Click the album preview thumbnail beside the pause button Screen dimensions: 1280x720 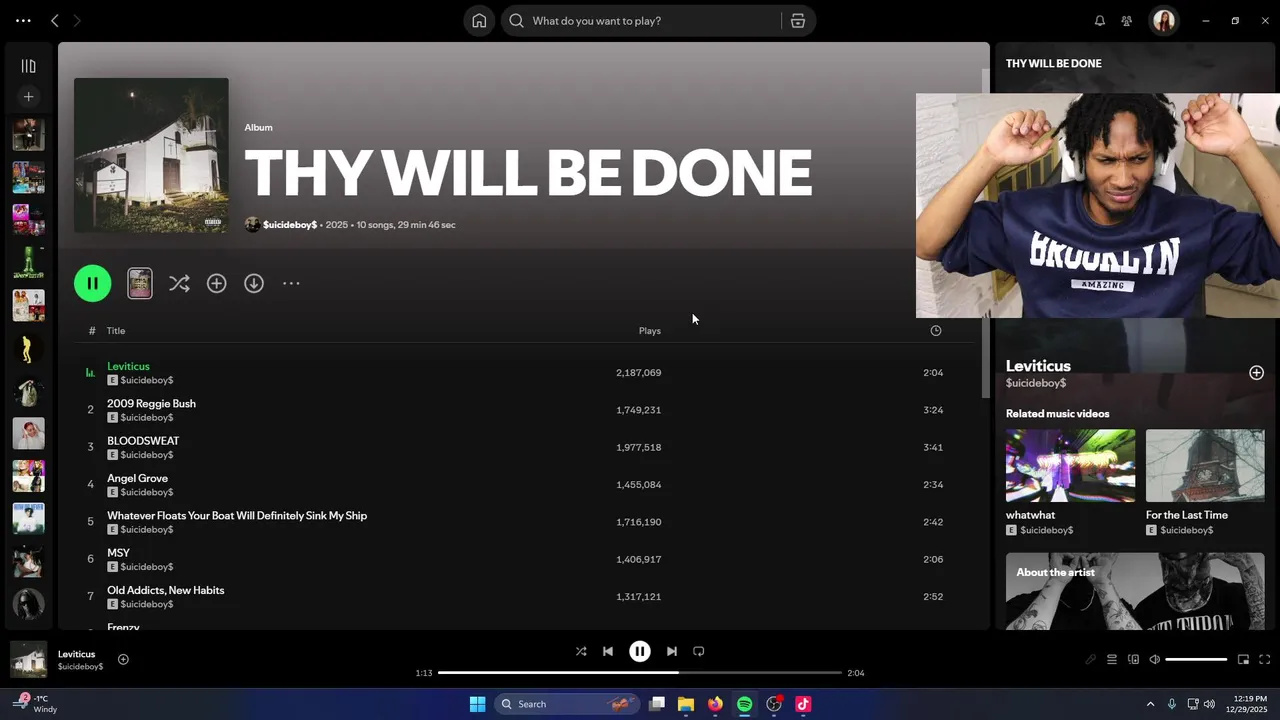click(140, 283)
